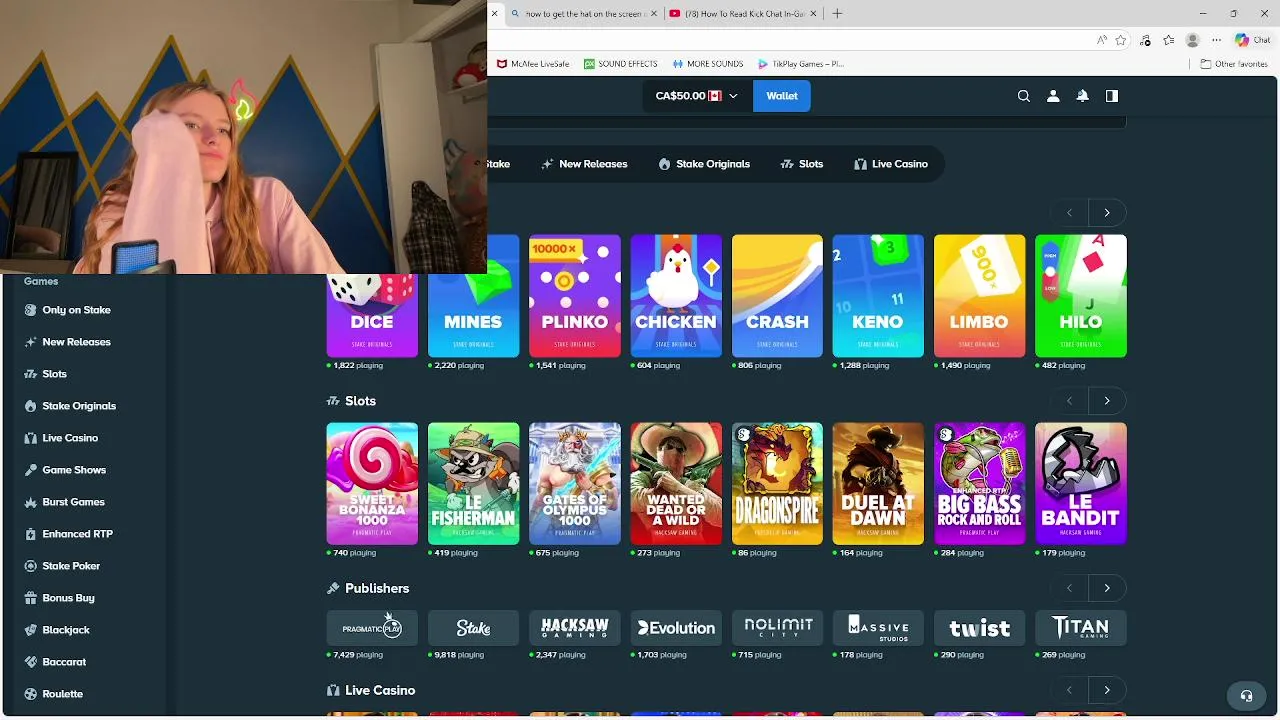Next arrow for Stake Originals carousel
The height and width of the screenshot is (720, 1280).
(1107, 213)
